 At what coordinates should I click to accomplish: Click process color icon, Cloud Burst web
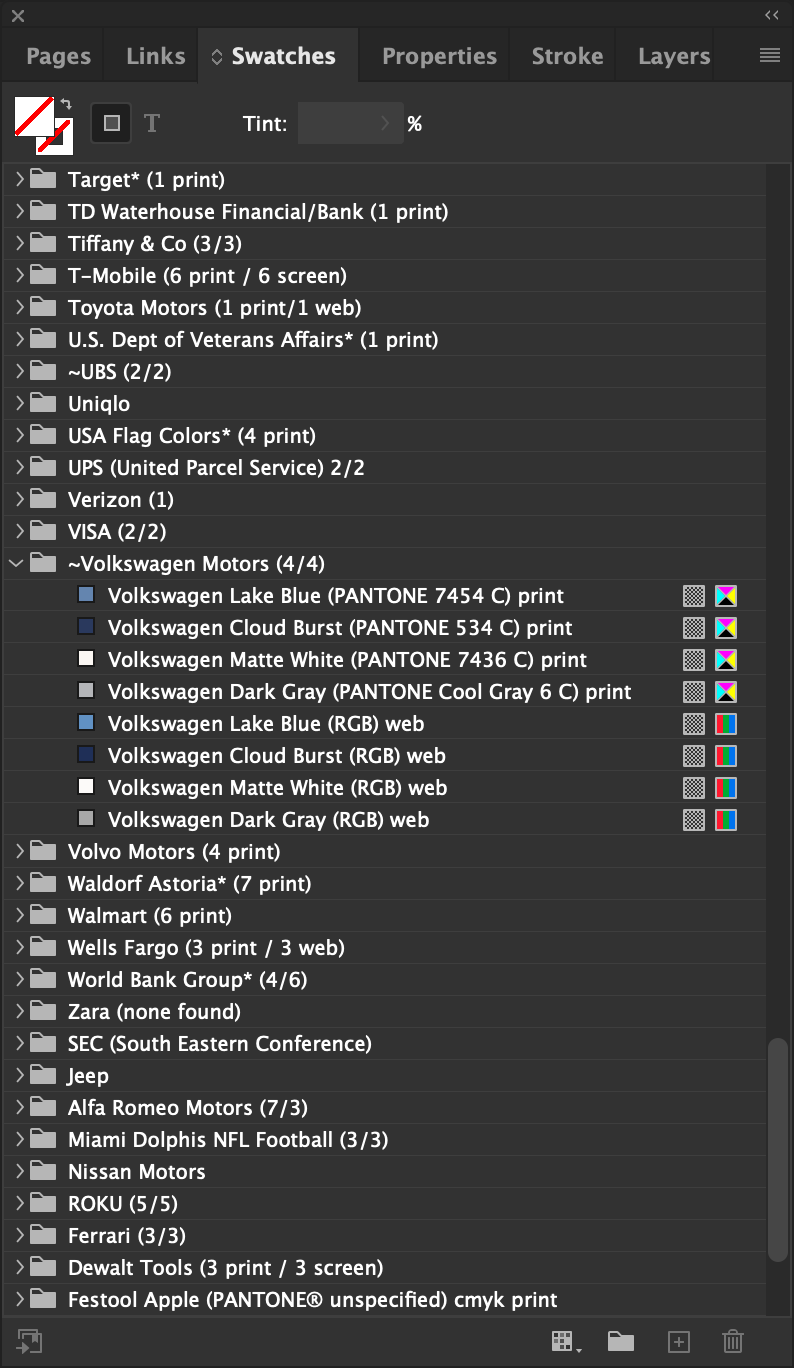point(693,757)
